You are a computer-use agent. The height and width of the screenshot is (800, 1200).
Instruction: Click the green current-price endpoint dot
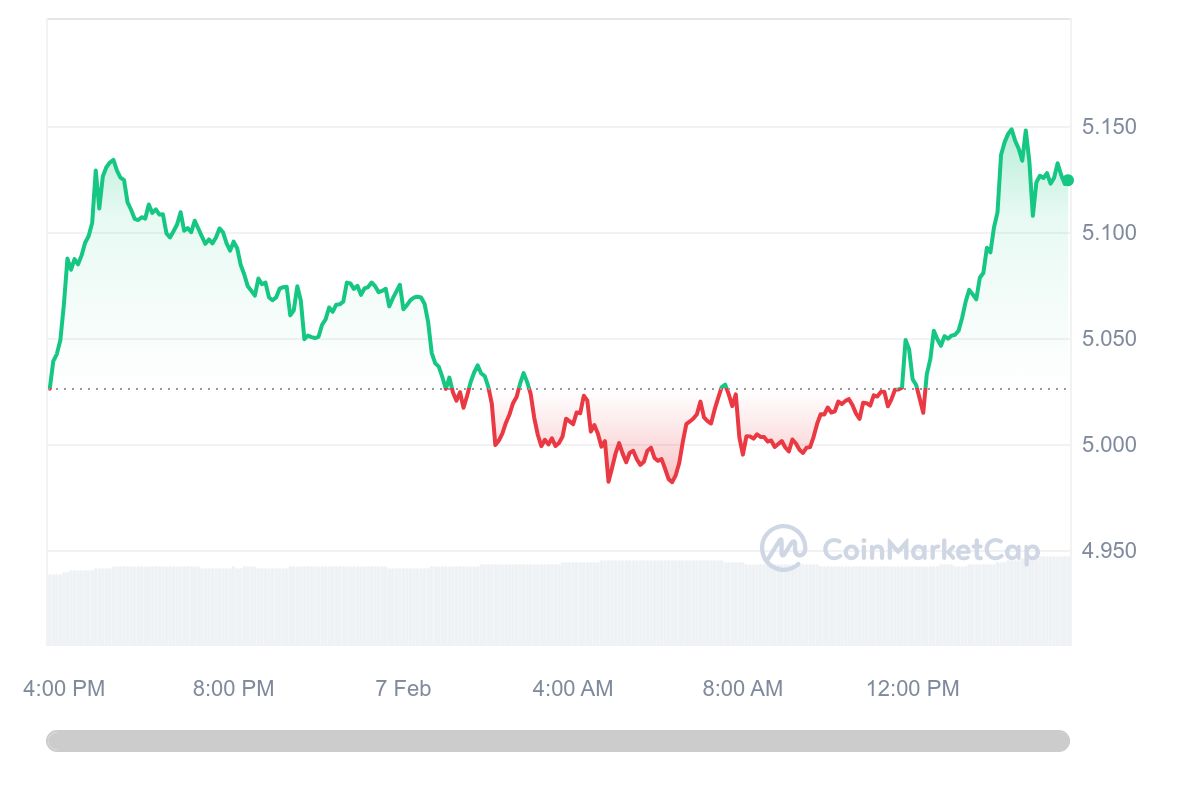click(x=1068, y=180)
